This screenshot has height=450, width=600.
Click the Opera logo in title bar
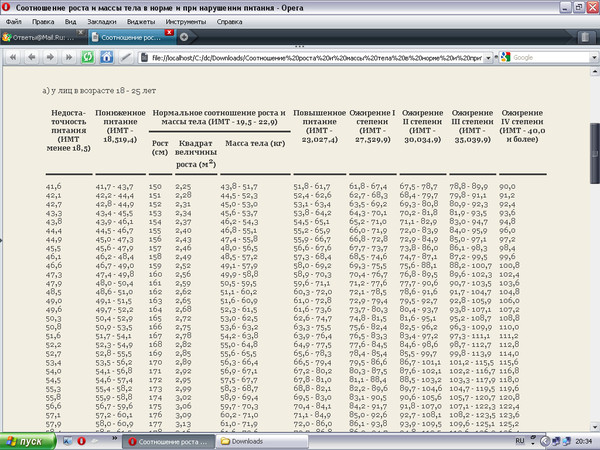6,7
